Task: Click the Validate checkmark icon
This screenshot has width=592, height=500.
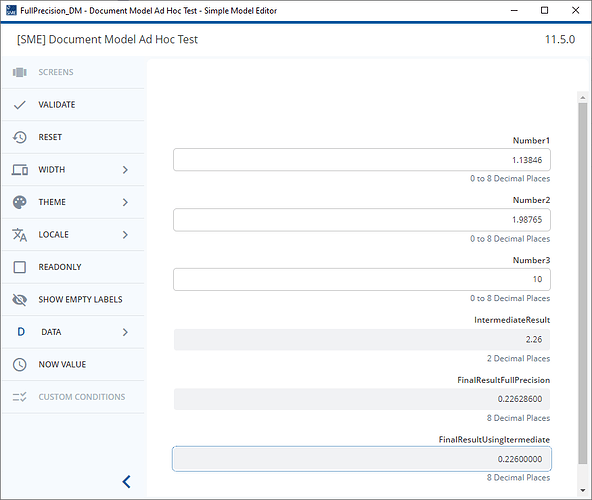Action: point(20,105)
